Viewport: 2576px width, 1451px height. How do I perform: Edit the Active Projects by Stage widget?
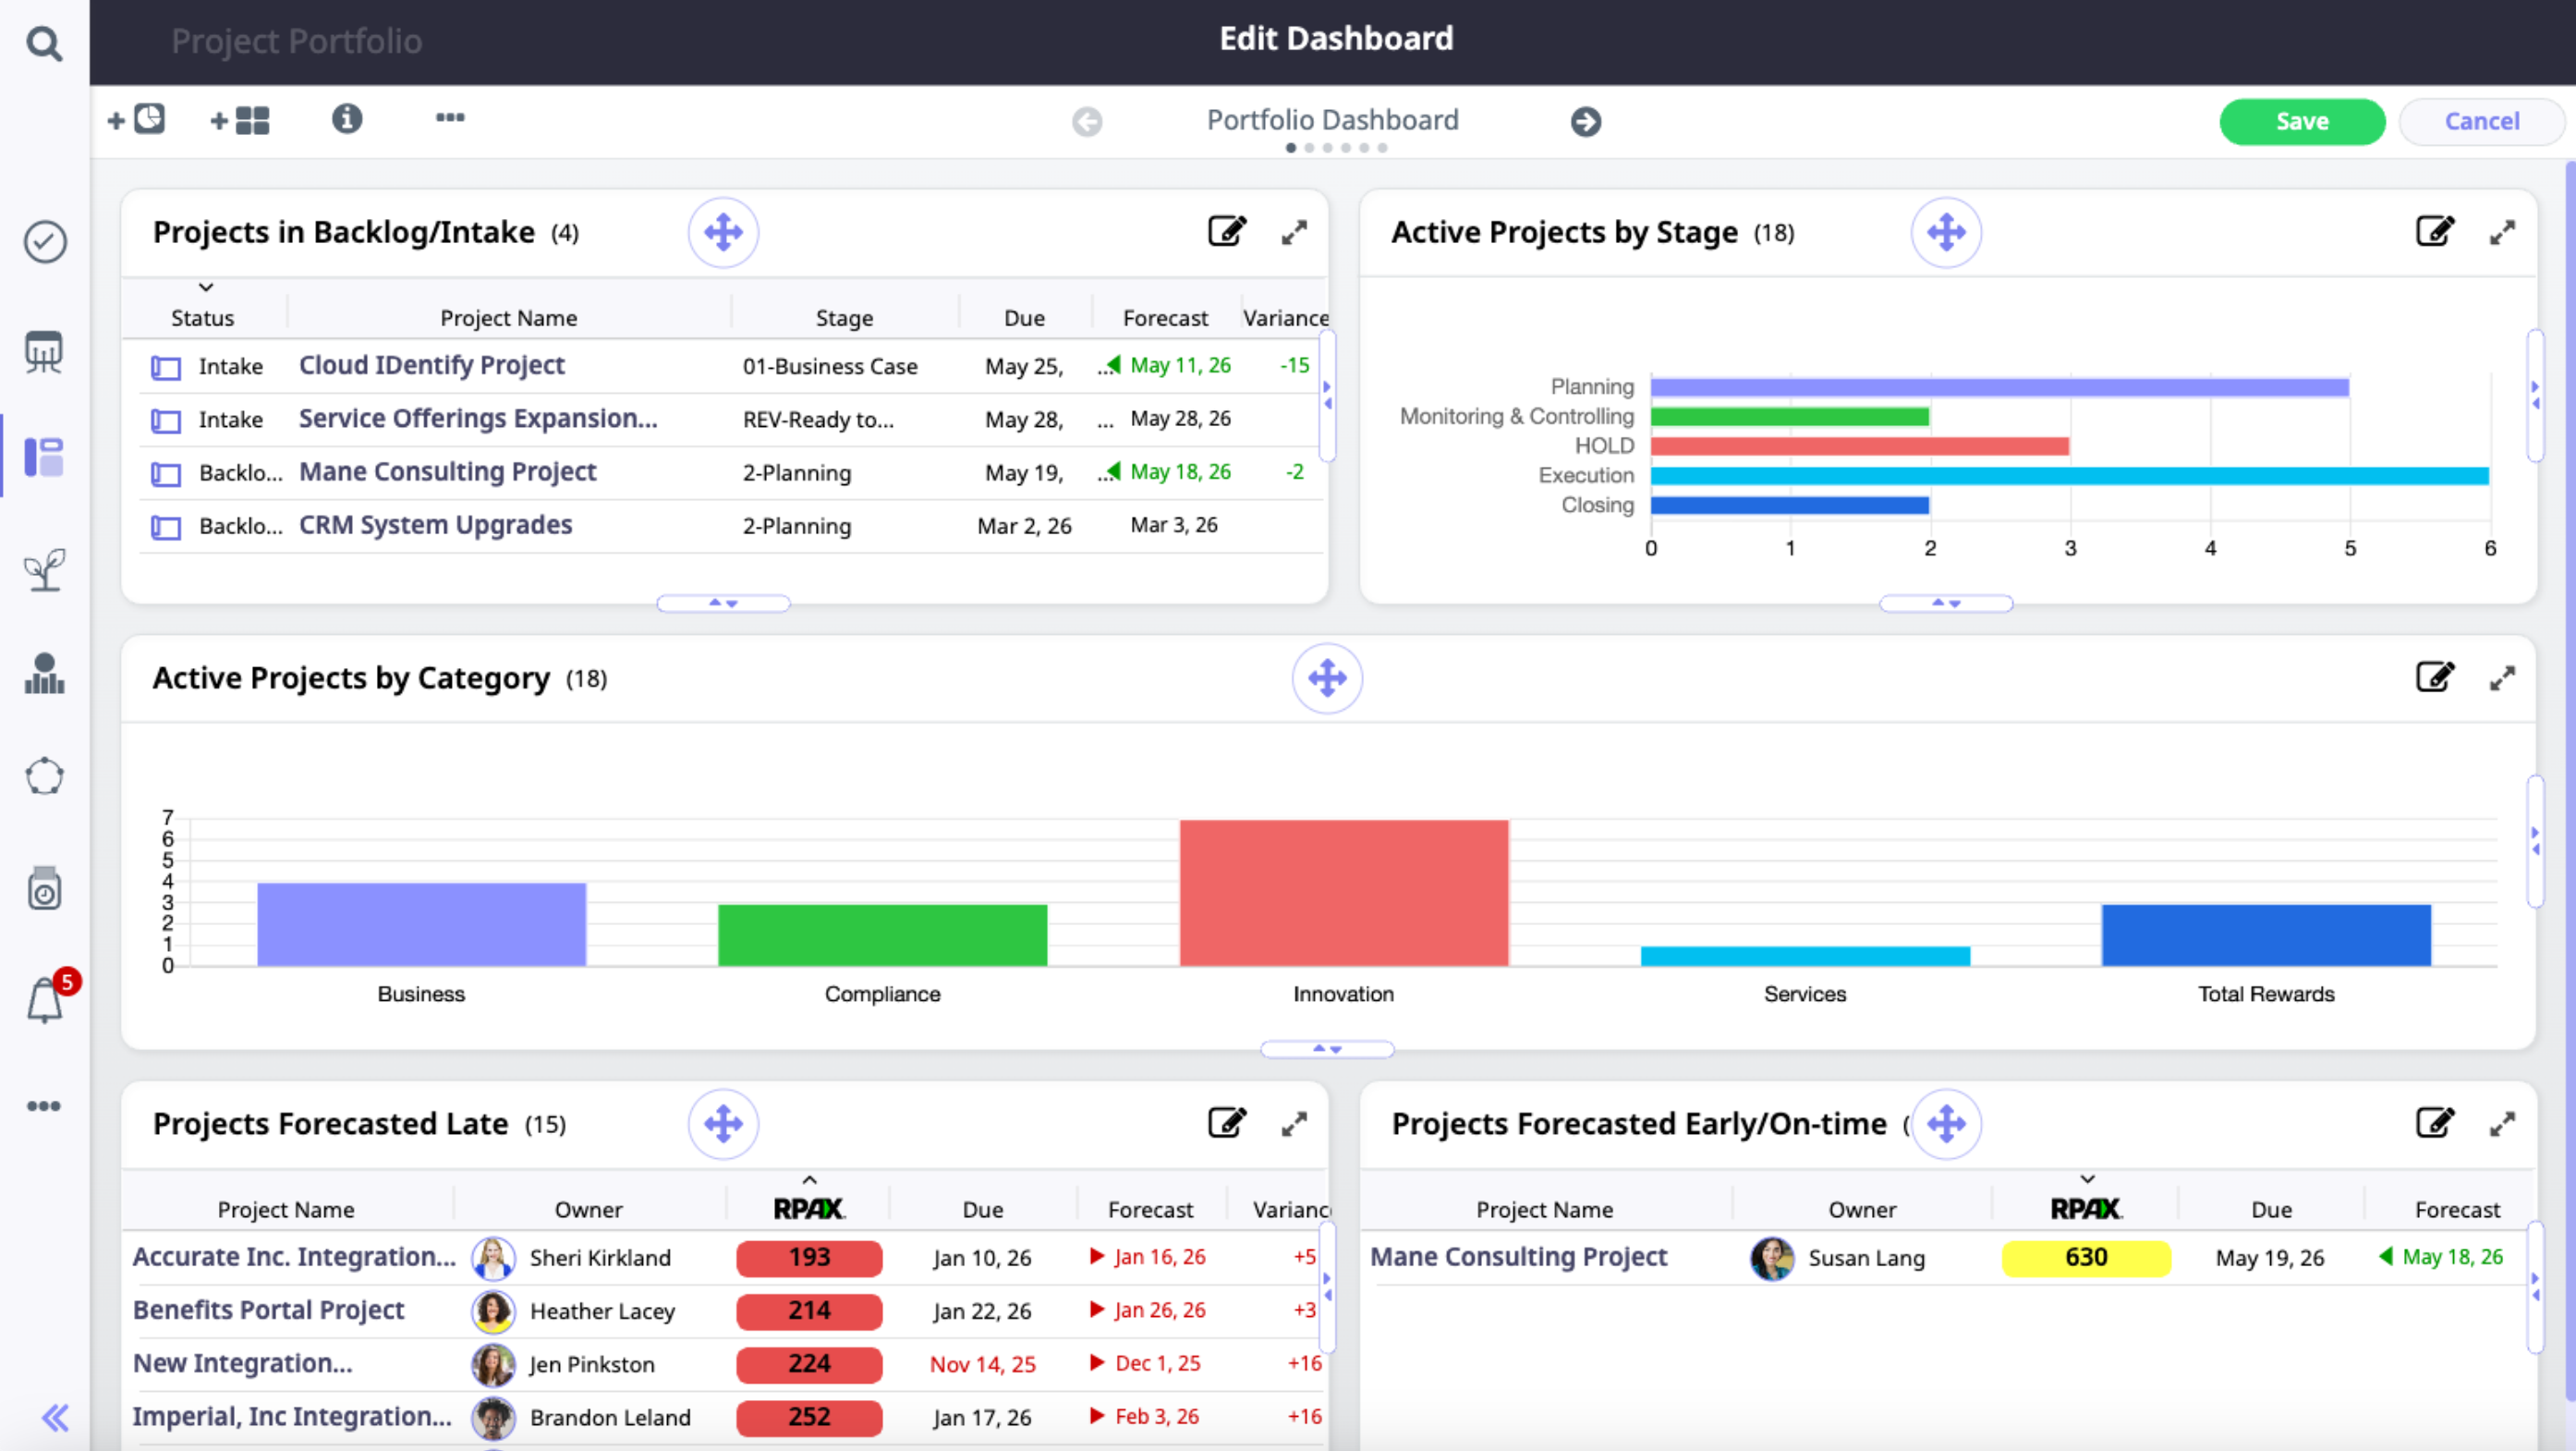point(2433,232)
